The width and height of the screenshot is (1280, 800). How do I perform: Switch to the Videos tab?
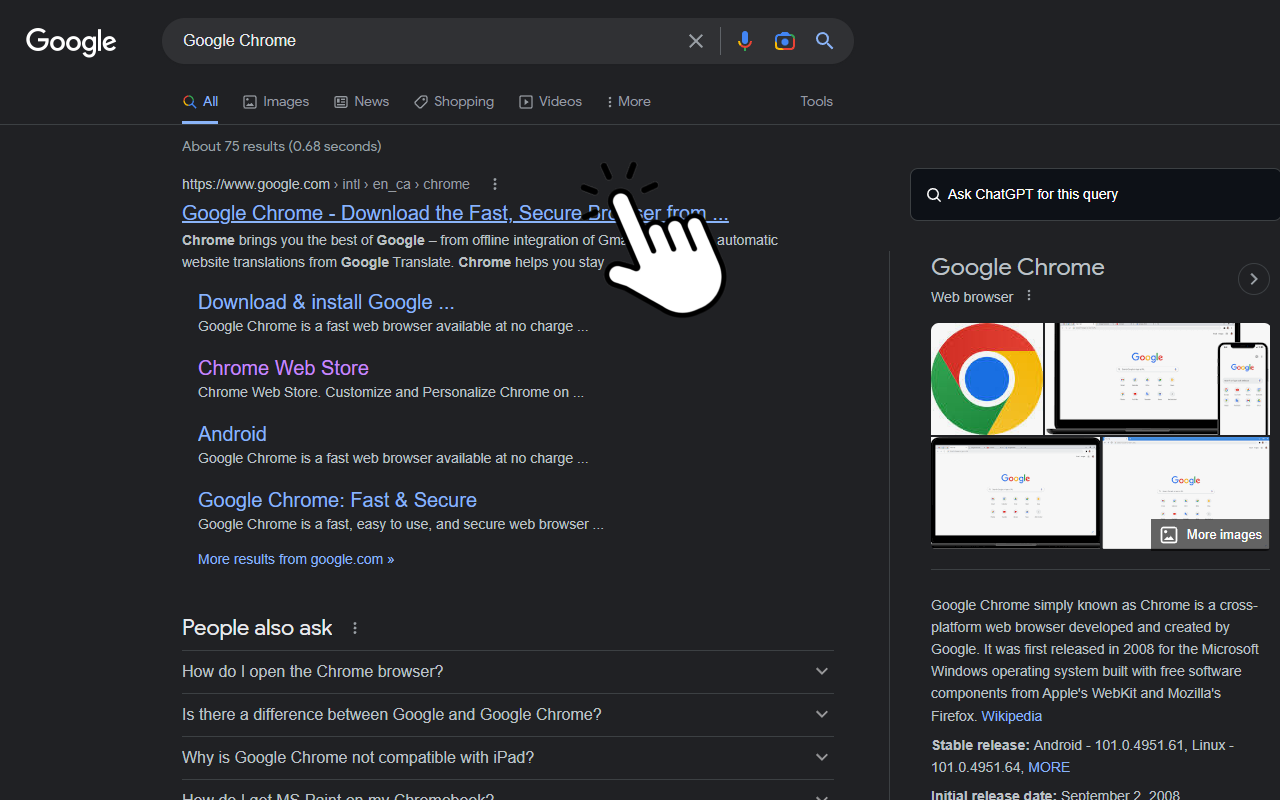coord(550,101)
